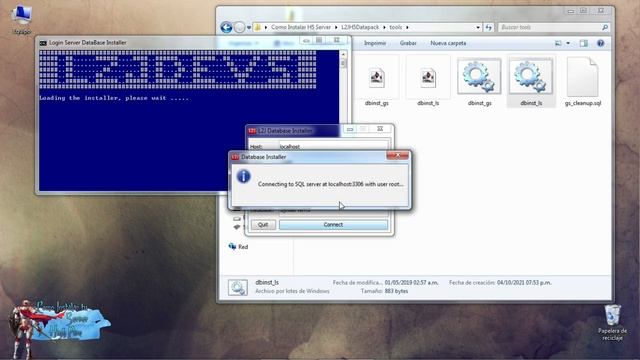The image size is (640, 360).
Task: Select the 'Como Instalar H5 Server' breadcrumb
Action: [301, 27]
